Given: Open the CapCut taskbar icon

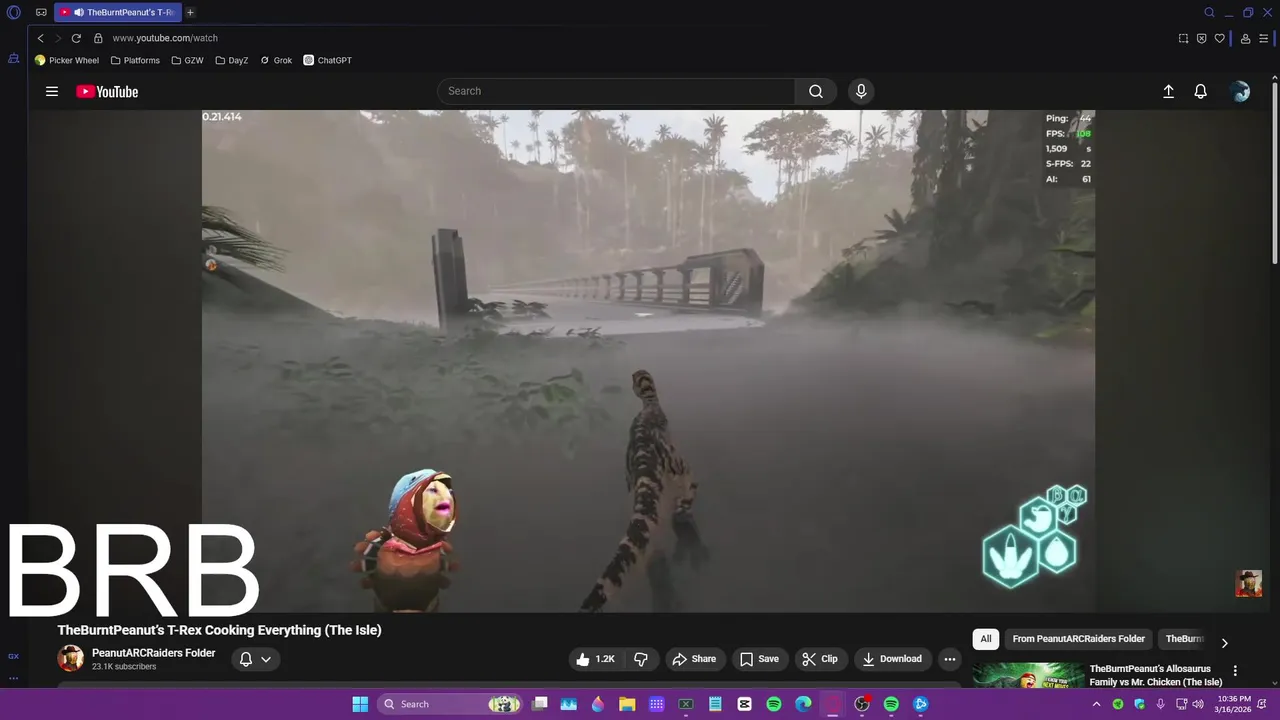Looking at the screenshot, I should click(x=744, y=704).
